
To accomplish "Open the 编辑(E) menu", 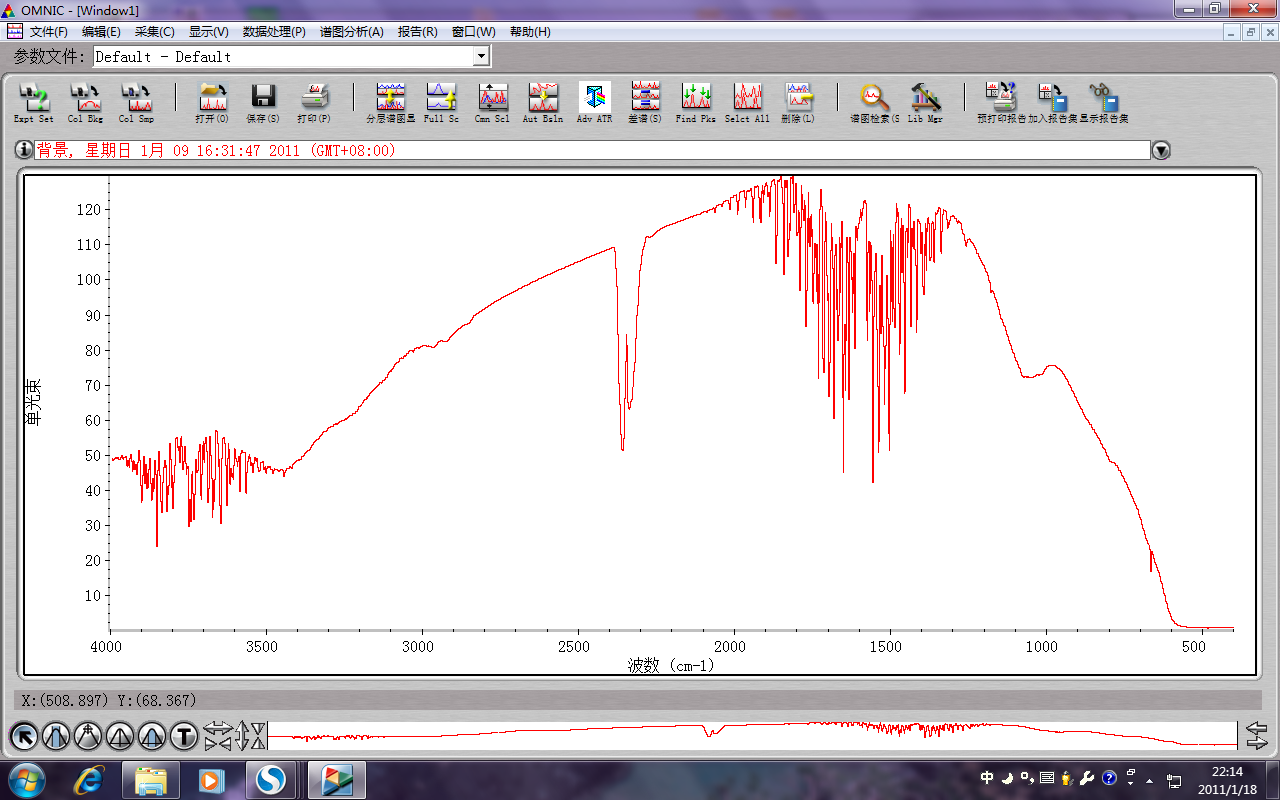I will pyautogui.click(x=101, y=32).
